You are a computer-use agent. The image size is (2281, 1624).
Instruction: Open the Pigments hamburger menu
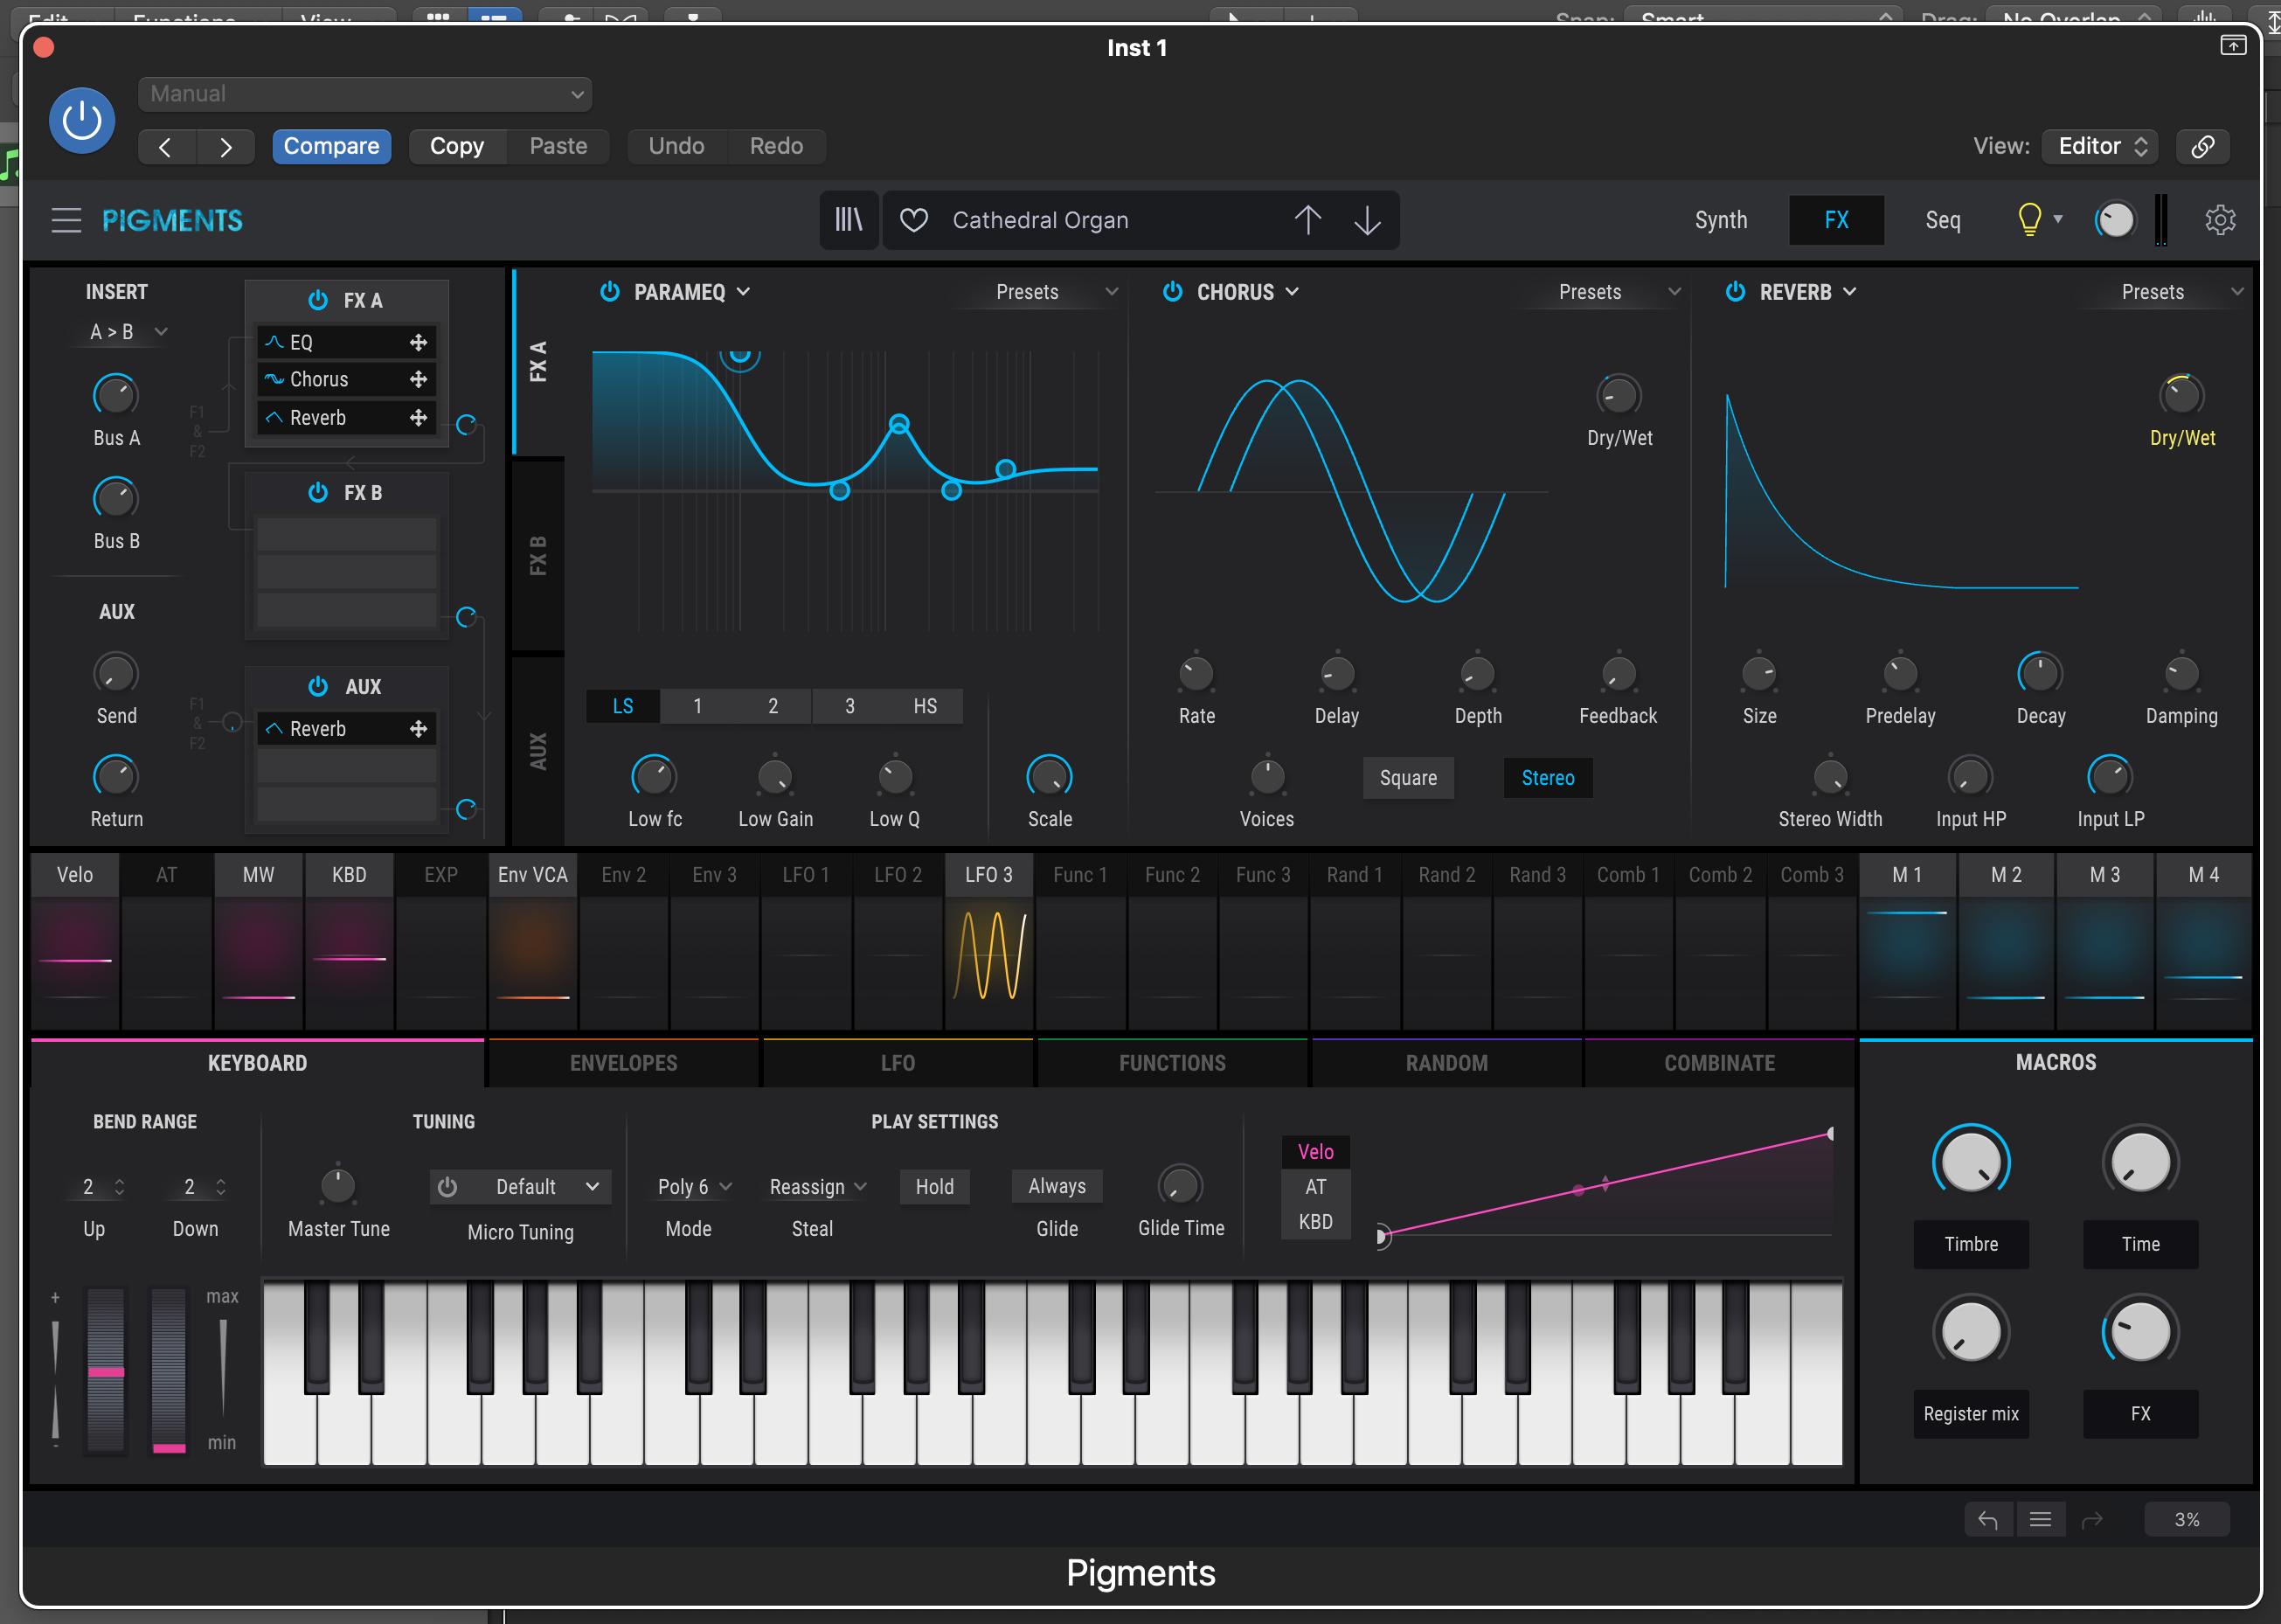point(66,220)
